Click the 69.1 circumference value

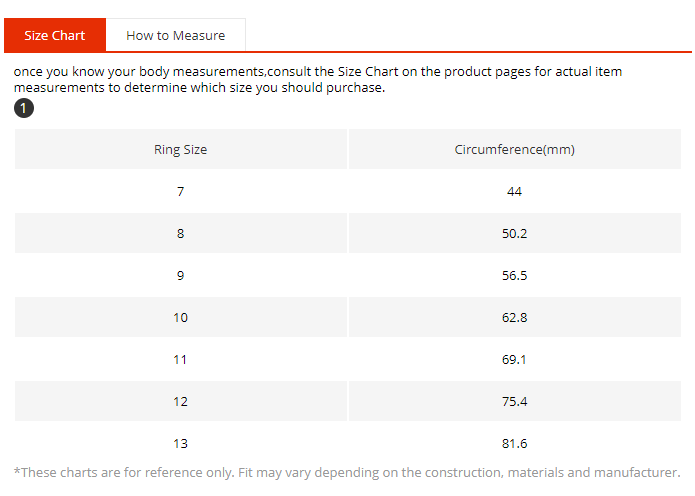[514, 359]
